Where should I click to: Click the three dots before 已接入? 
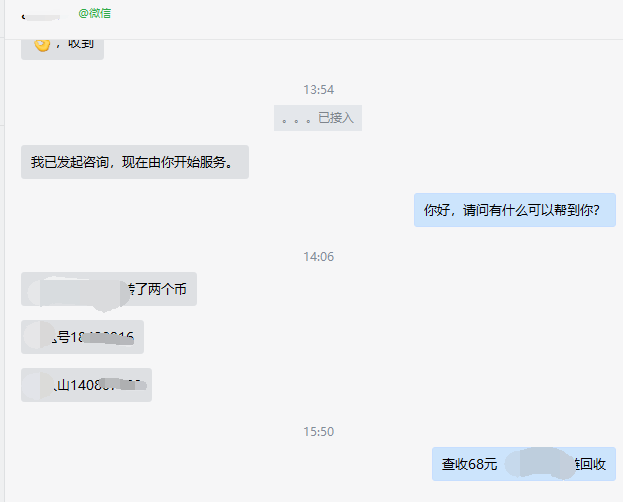[296, 120]
